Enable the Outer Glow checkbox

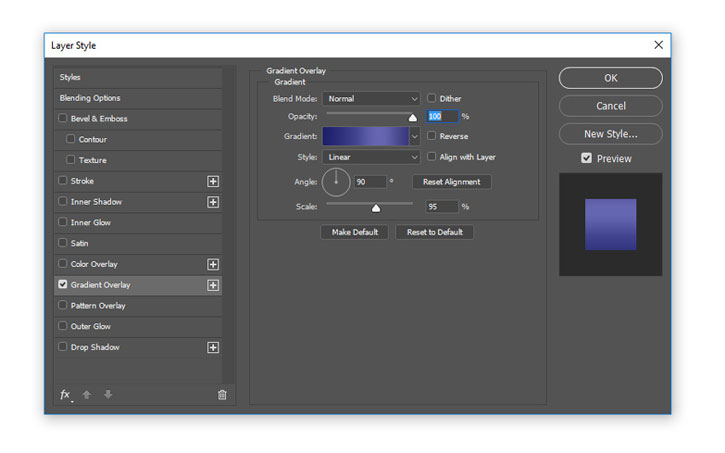coord(63,326)
